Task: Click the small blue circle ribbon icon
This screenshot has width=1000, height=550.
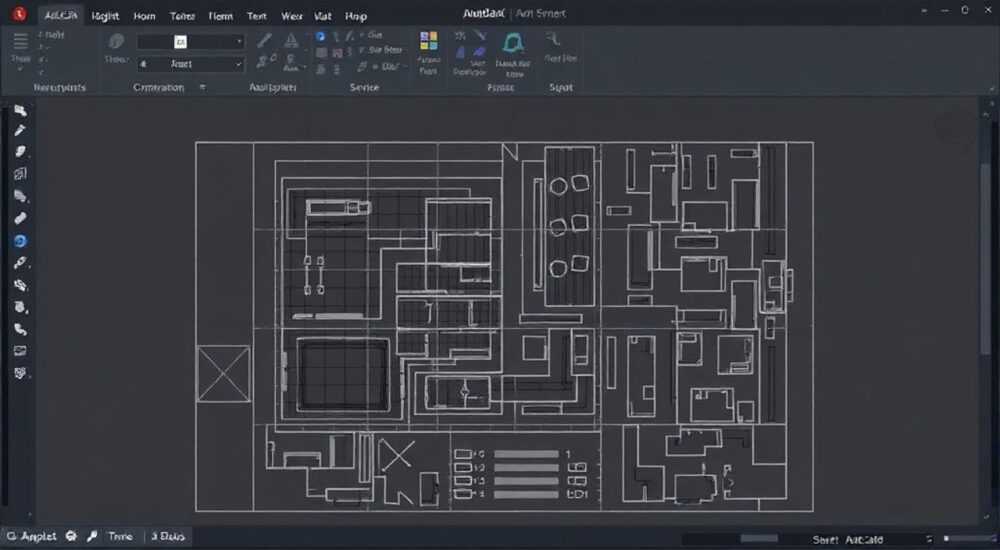Action: click(320, 36)
